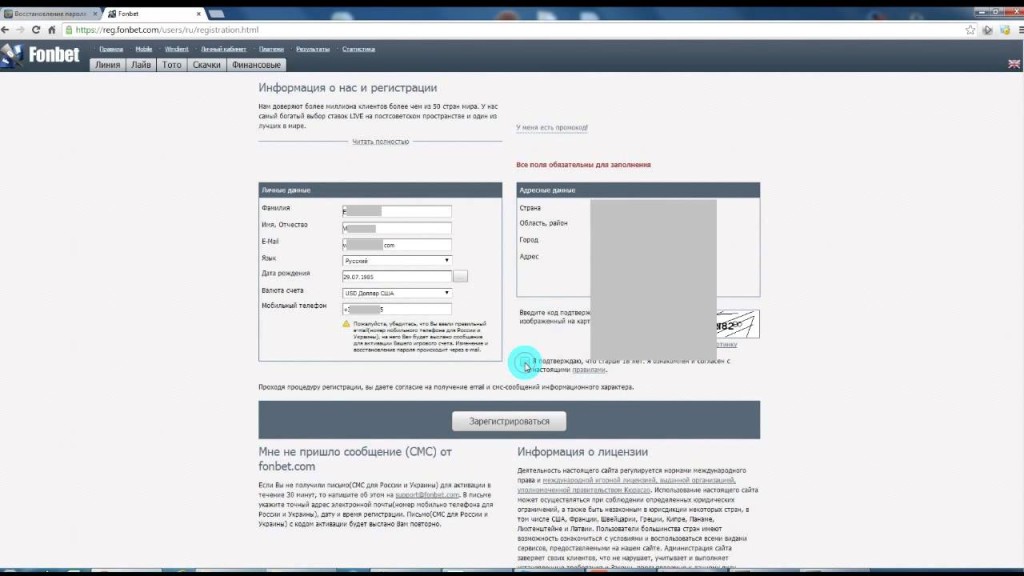1024x576 pixels.
Task: Open the Тото tab
Action: [172, 65]
